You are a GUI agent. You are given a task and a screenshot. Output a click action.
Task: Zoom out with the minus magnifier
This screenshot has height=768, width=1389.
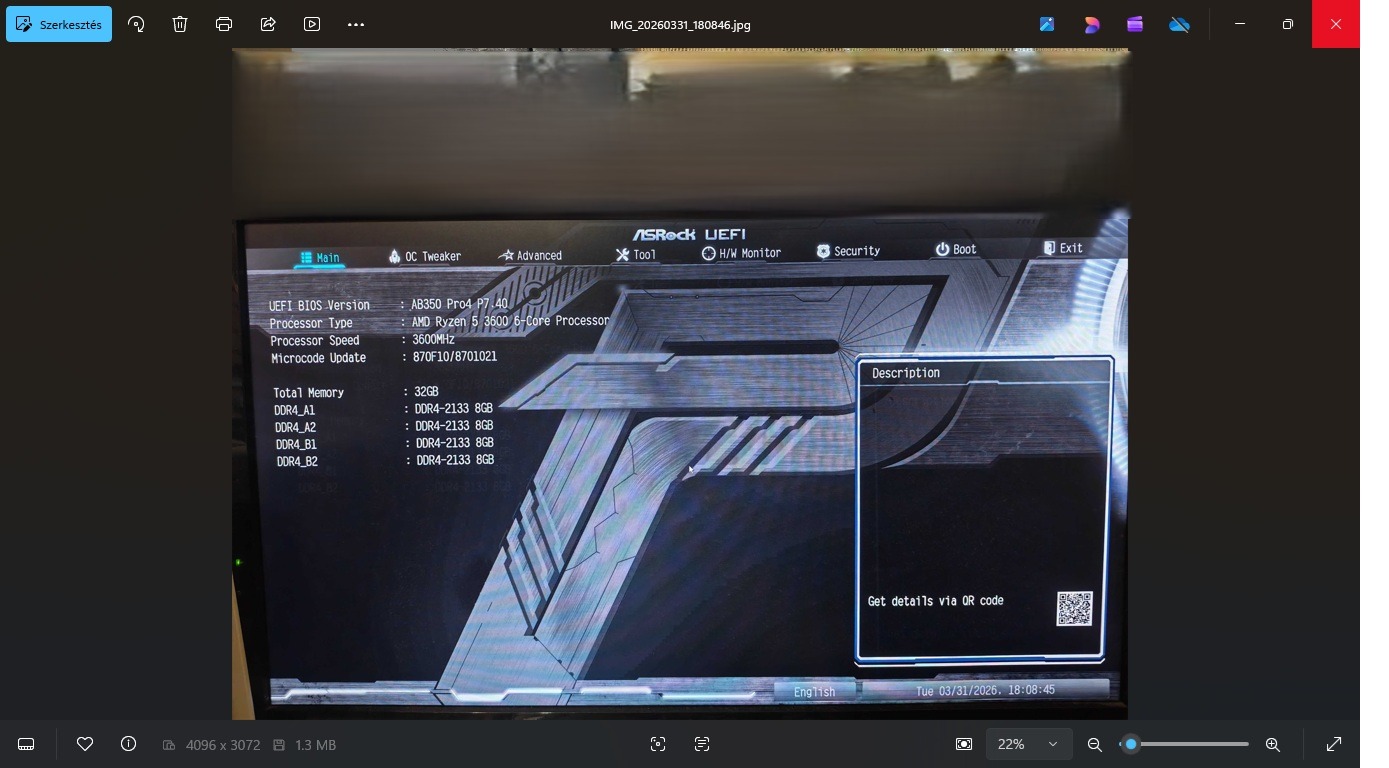click(x=1095, y=744)
